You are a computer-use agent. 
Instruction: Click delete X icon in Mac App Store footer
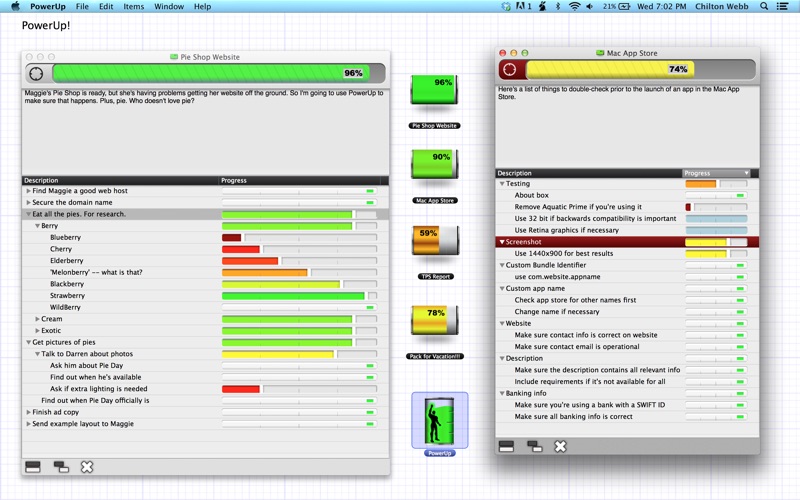pos(560,446)
